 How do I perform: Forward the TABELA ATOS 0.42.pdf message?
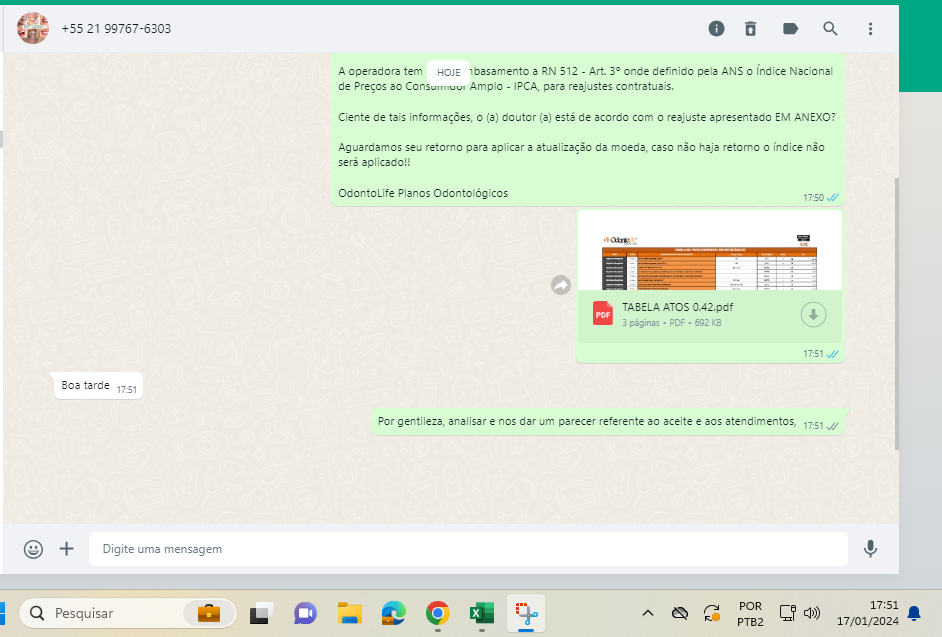[x=561, y=285]
